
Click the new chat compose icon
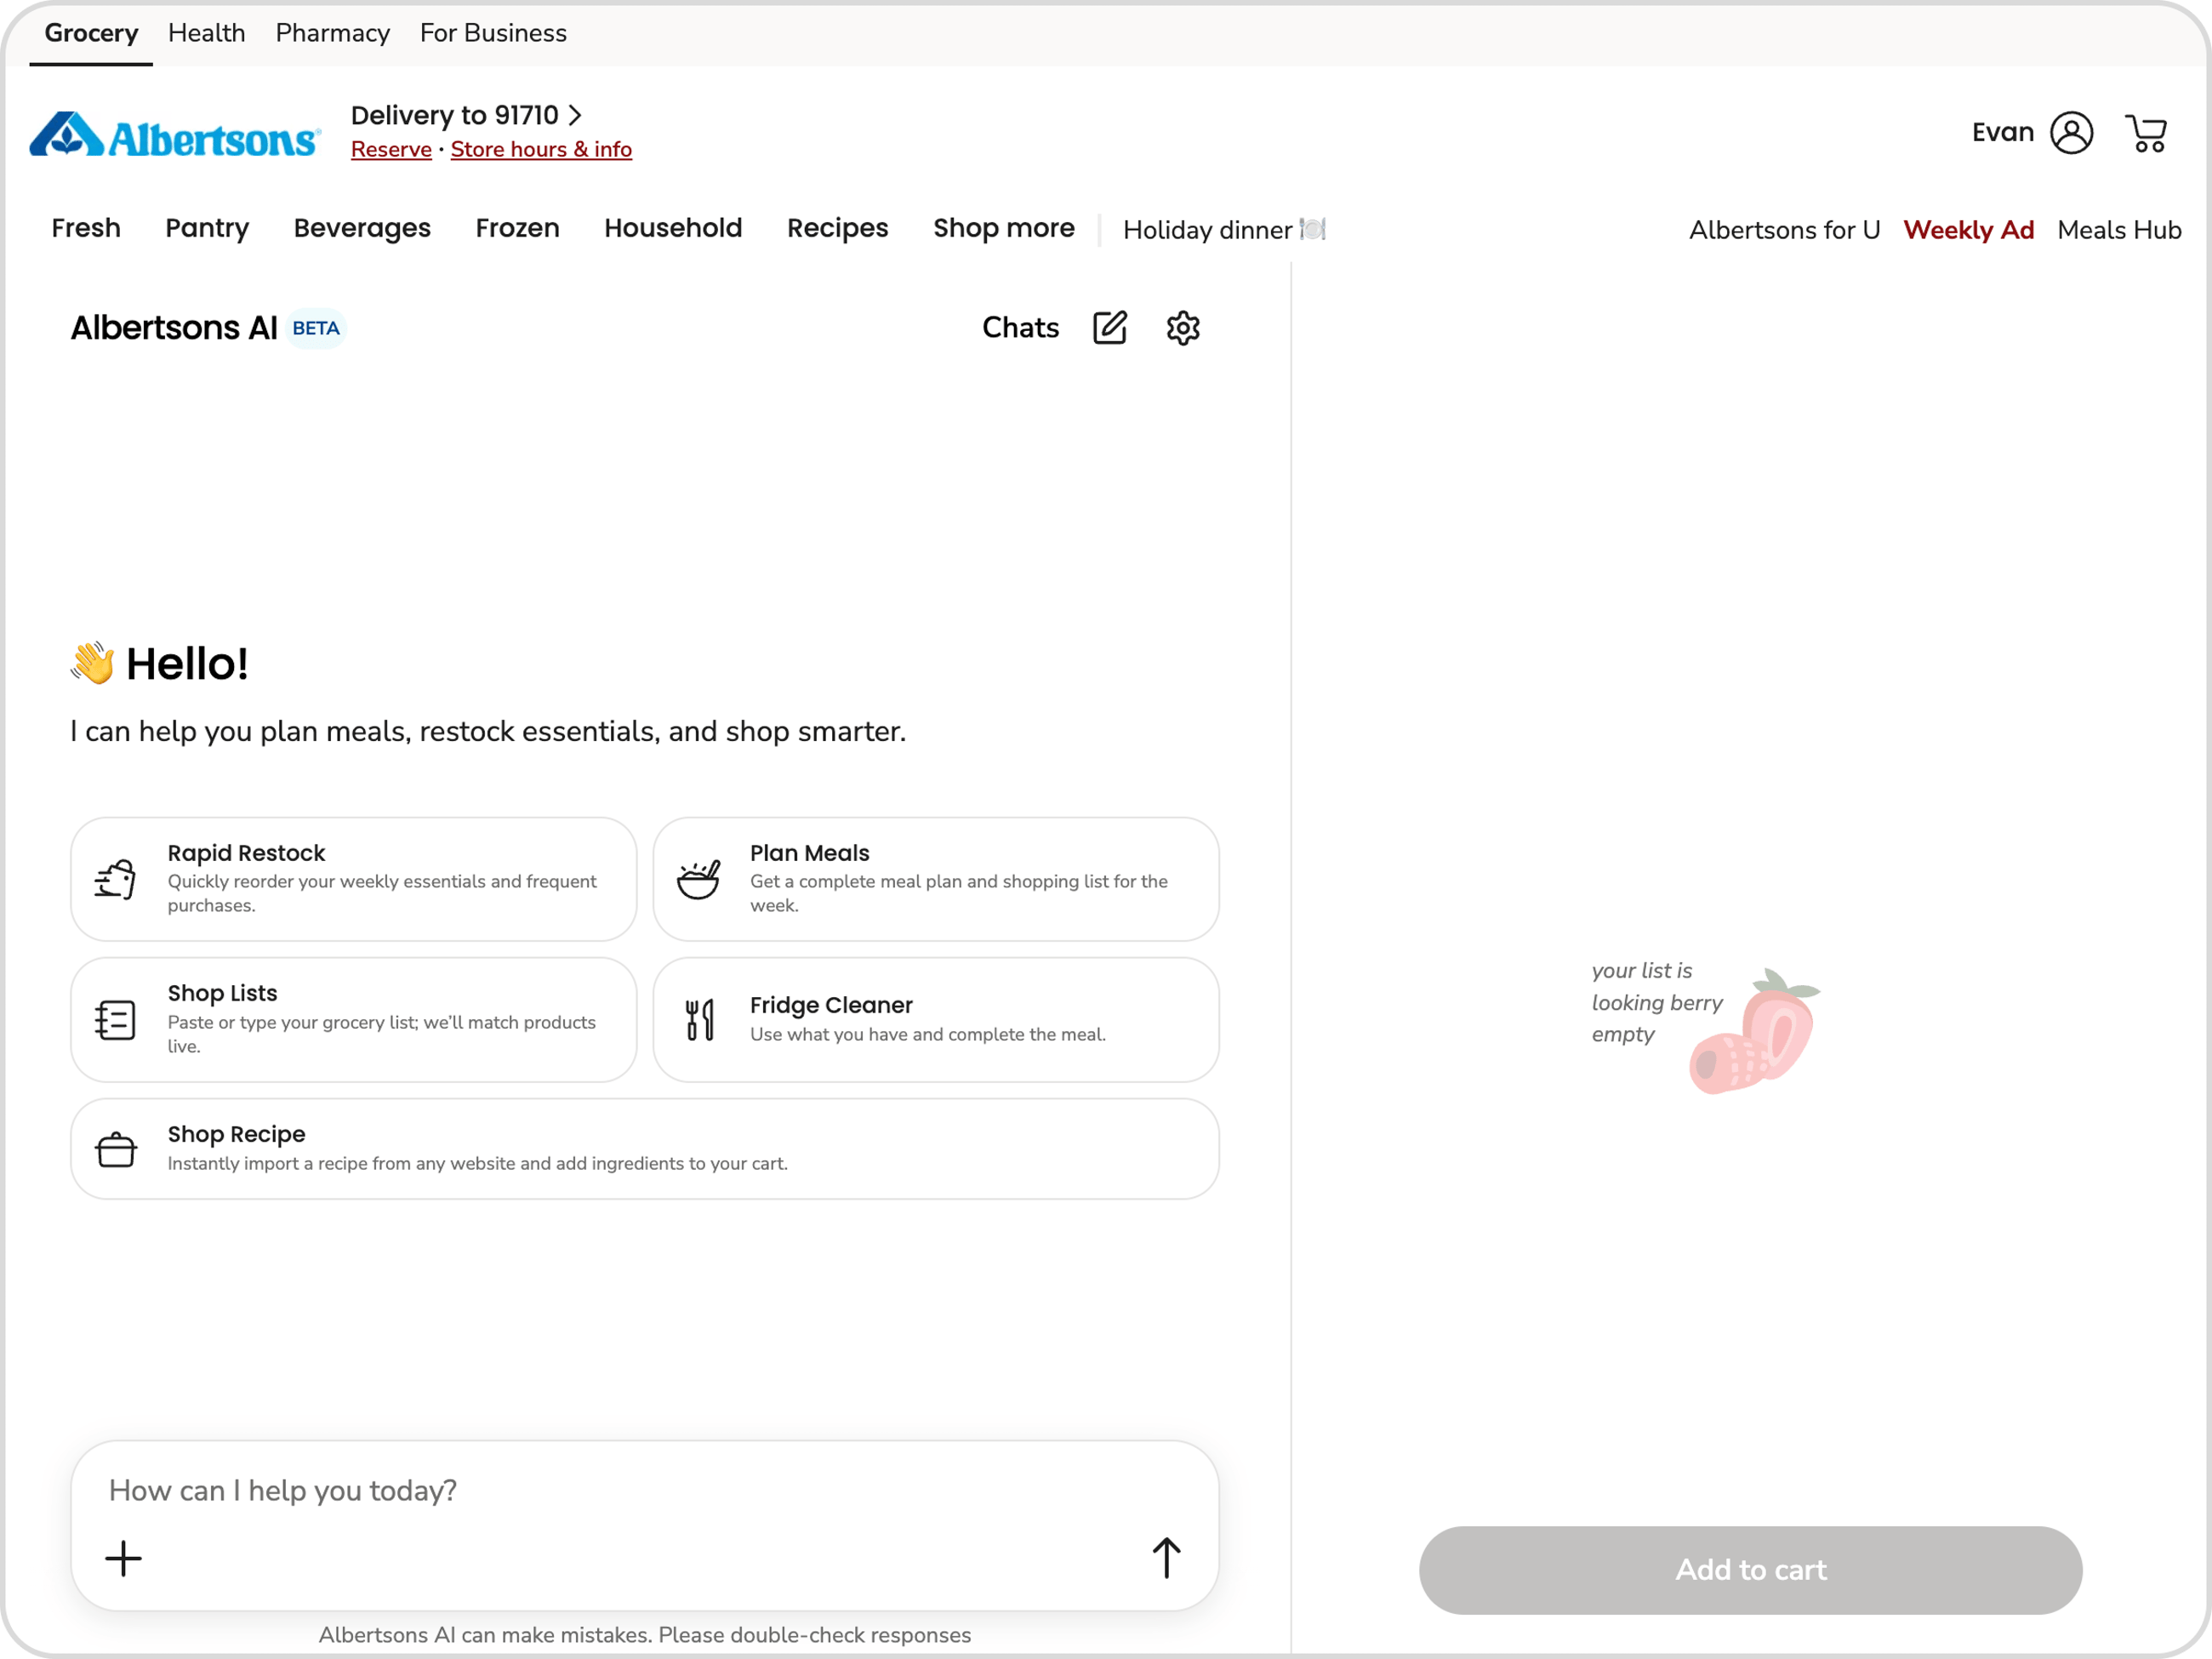pos(1109,328)
